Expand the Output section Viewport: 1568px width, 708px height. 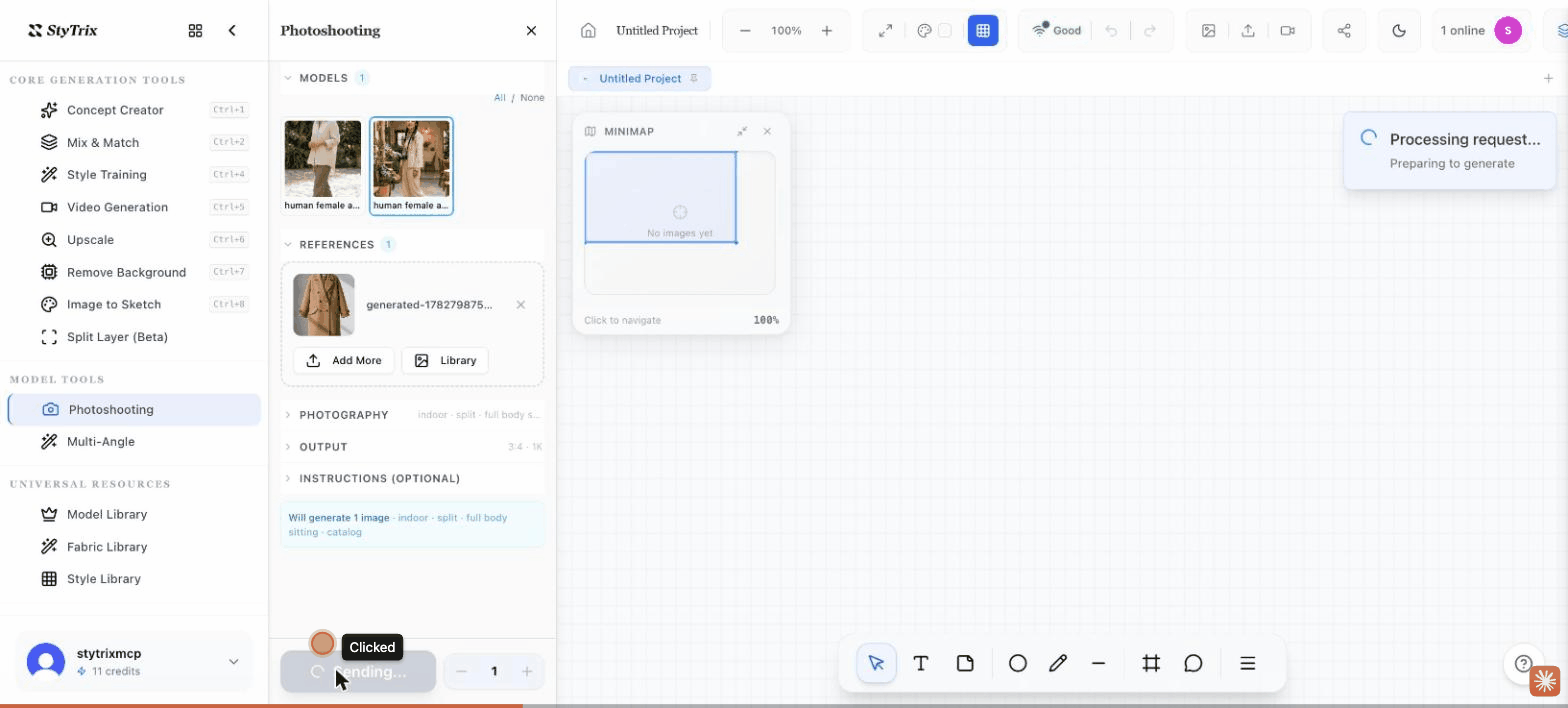tap(413, 447)
